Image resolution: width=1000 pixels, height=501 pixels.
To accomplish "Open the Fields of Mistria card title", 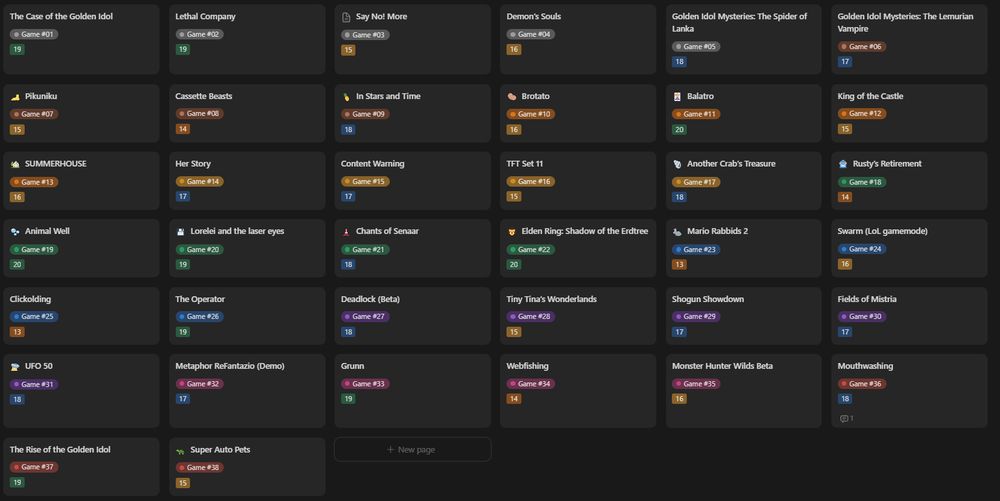I will tap(867, 299).
